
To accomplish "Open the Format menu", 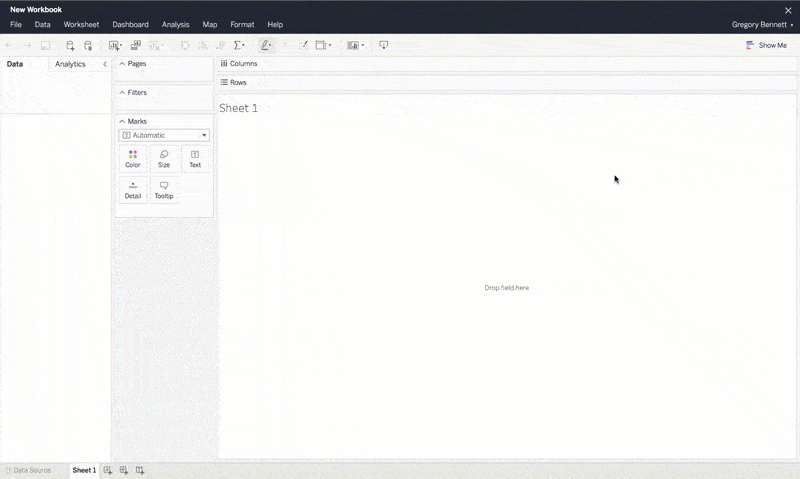I will click(x=242, y=24).
